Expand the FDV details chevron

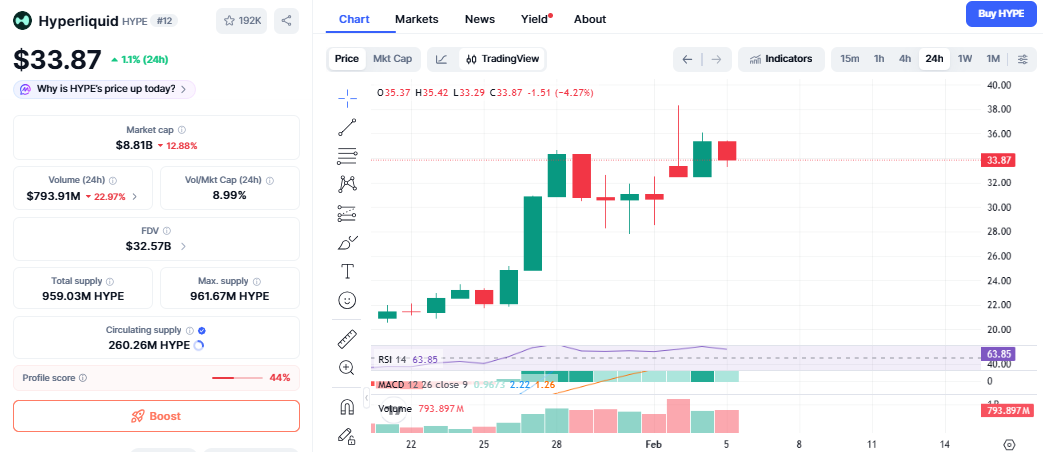183,246
